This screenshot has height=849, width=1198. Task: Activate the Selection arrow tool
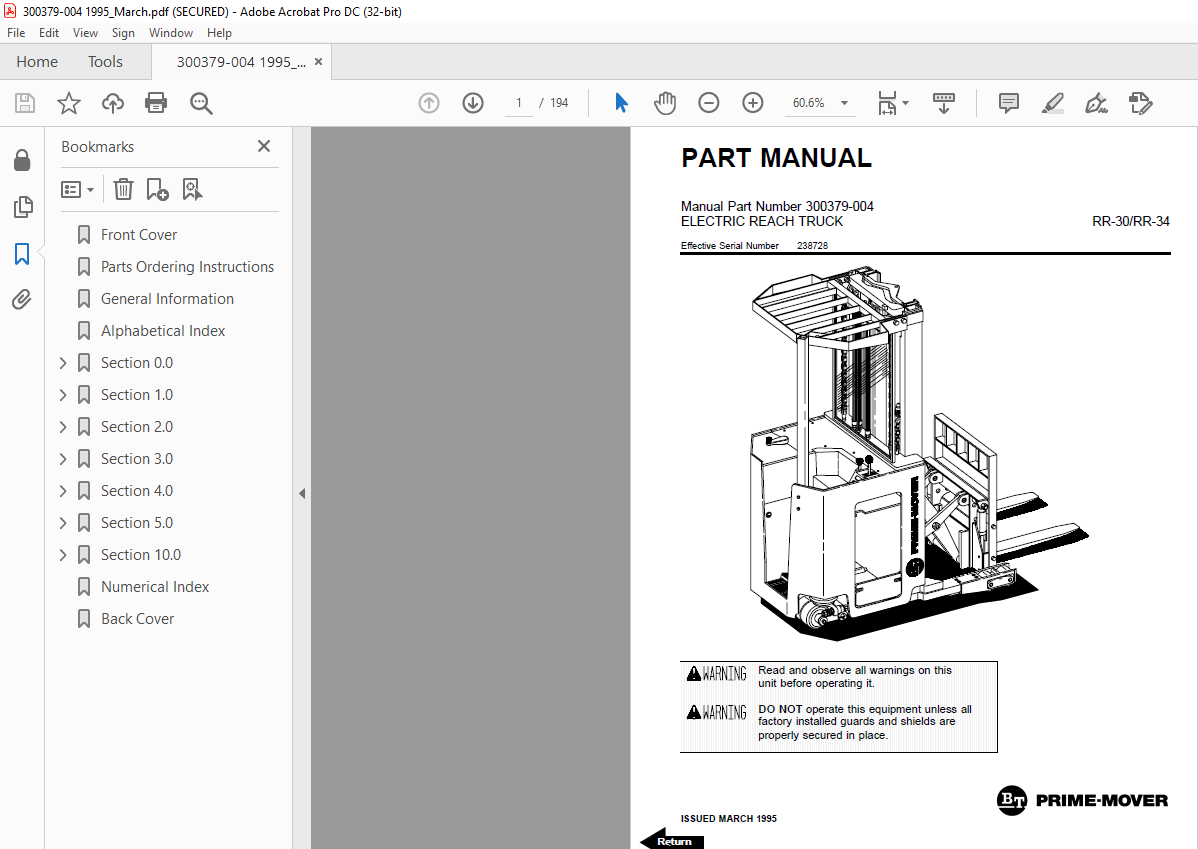click(621, 102)
